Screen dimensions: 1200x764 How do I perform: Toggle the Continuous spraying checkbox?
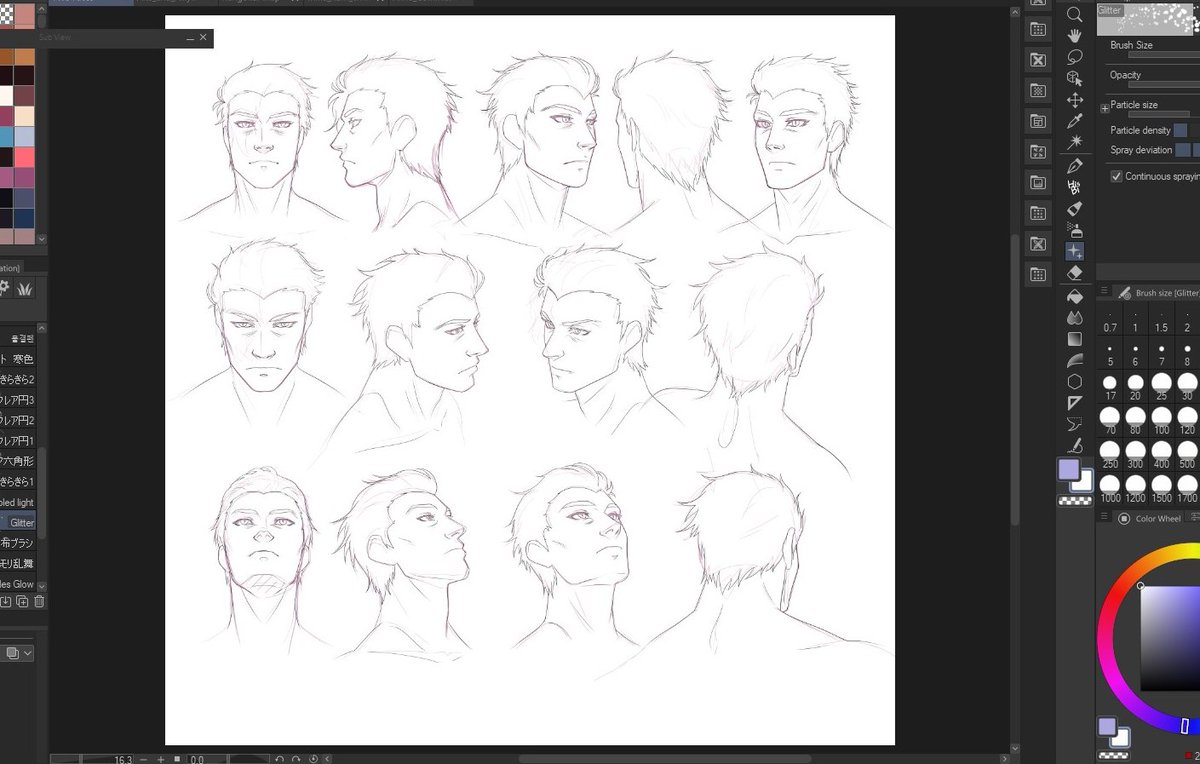tap(1116, 176)
